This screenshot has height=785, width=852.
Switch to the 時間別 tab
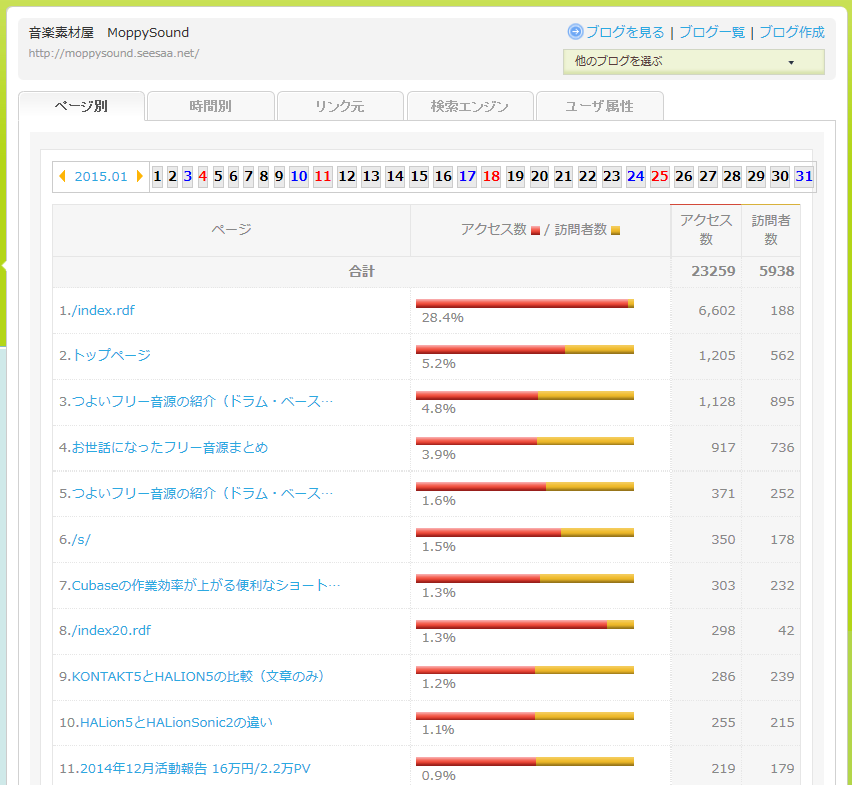pyautogui.click(x=210, y=106)
